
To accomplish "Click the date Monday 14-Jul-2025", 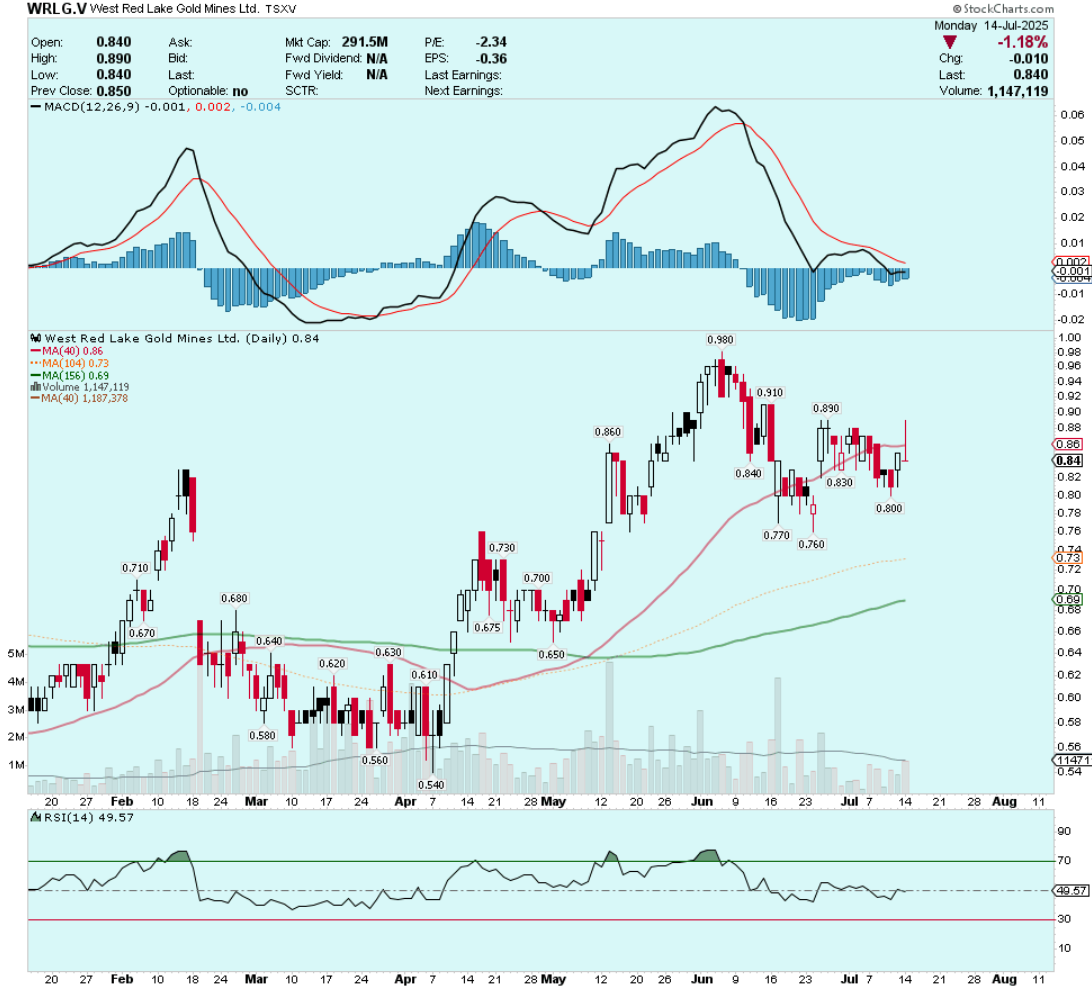I will [990, 25].
